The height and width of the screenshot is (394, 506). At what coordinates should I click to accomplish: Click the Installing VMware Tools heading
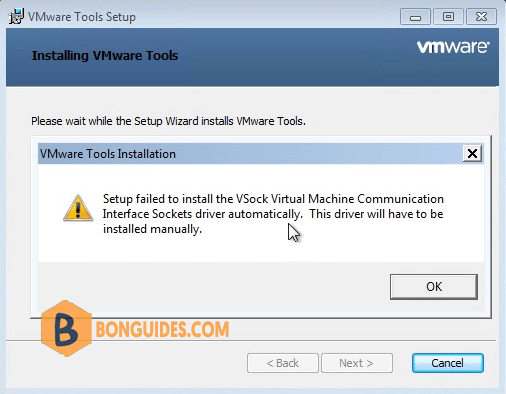pos(105,55)
